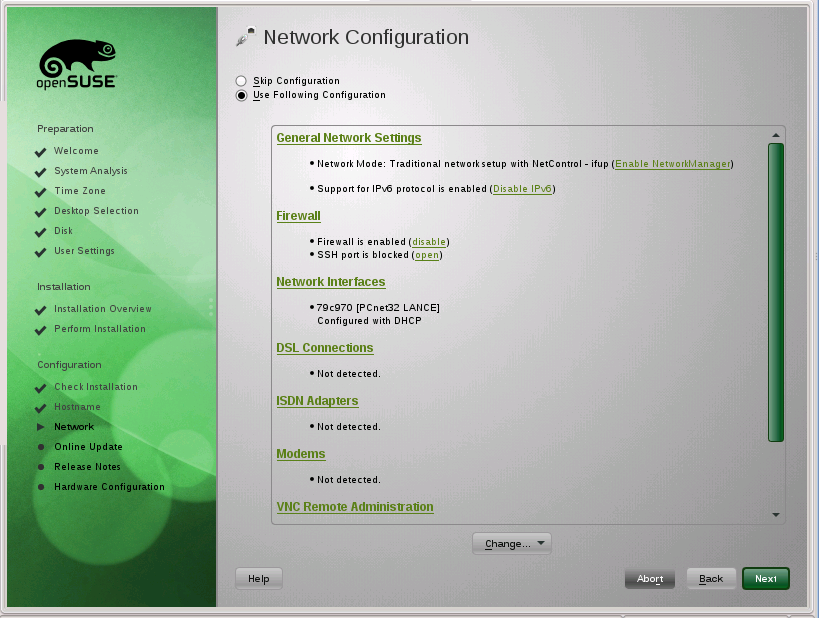Click the Preparation section heading
Image resolution: width=819 pixels, height=618 pixels.
point(65,129)
